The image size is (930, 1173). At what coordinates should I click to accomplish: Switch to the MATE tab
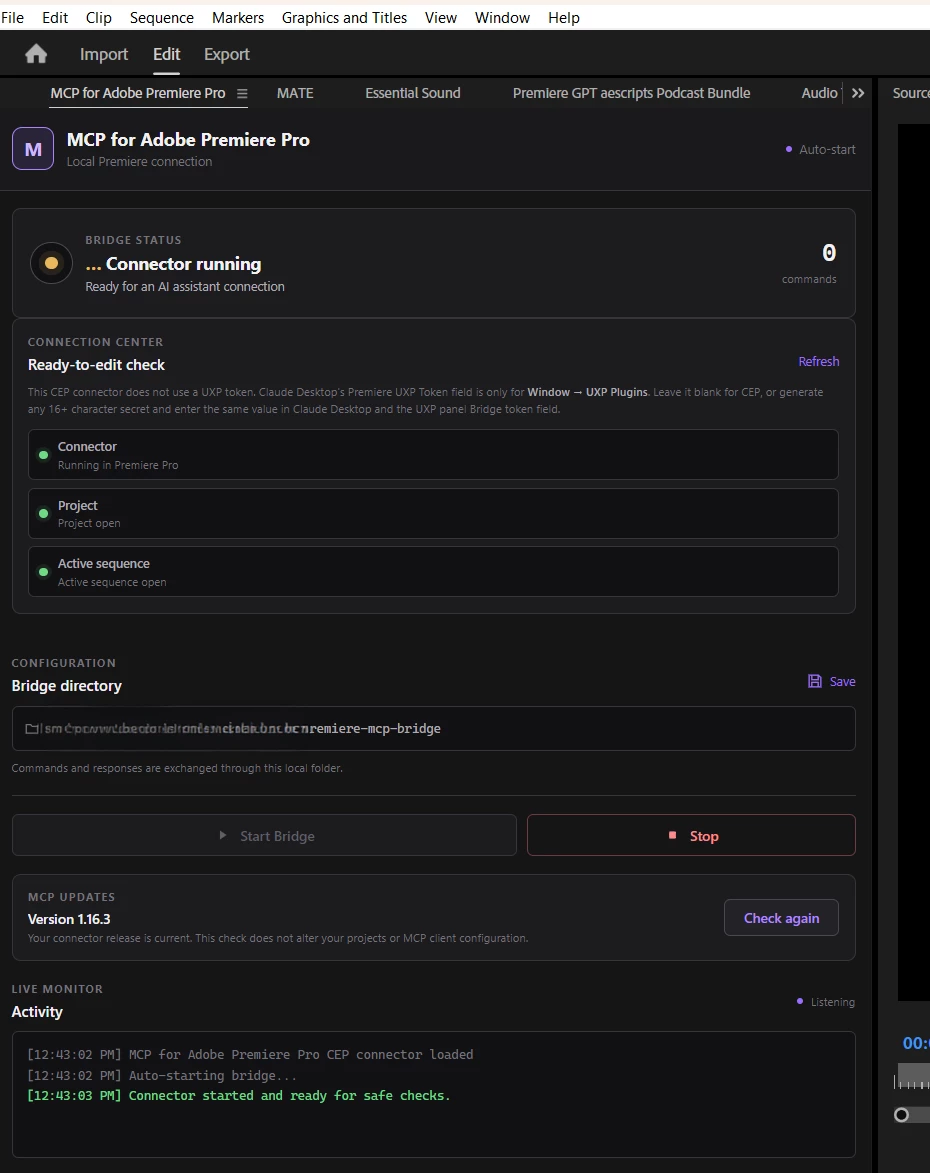pos(295,93)
